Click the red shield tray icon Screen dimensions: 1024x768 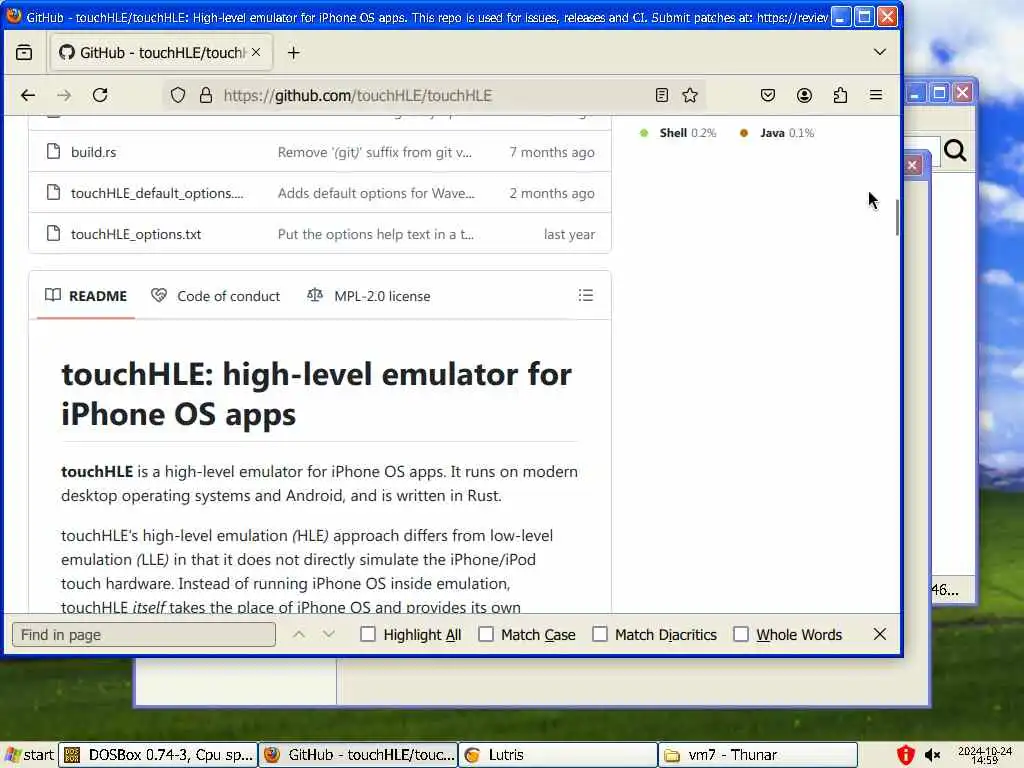(905, 755)
